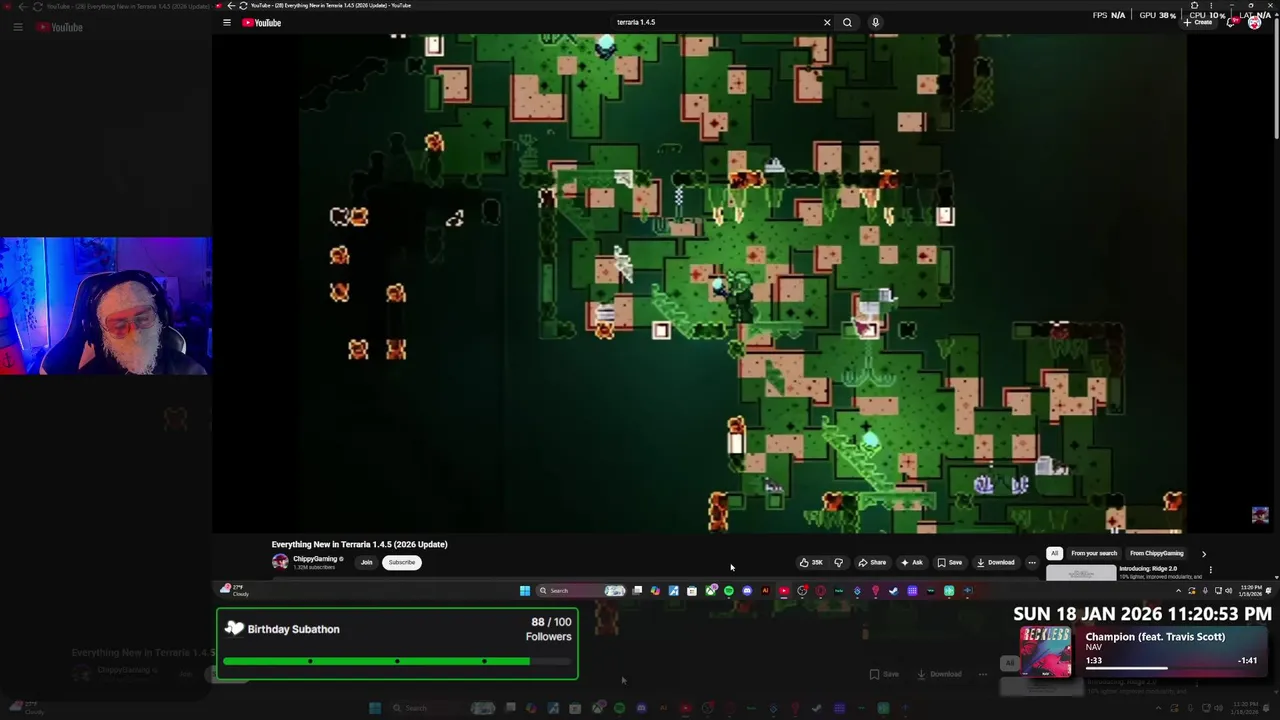The height and width of the screenshot is (720, 1280).
Task: Open the taskbar clock showing 11:20 PM
Action: point(1251,591)
